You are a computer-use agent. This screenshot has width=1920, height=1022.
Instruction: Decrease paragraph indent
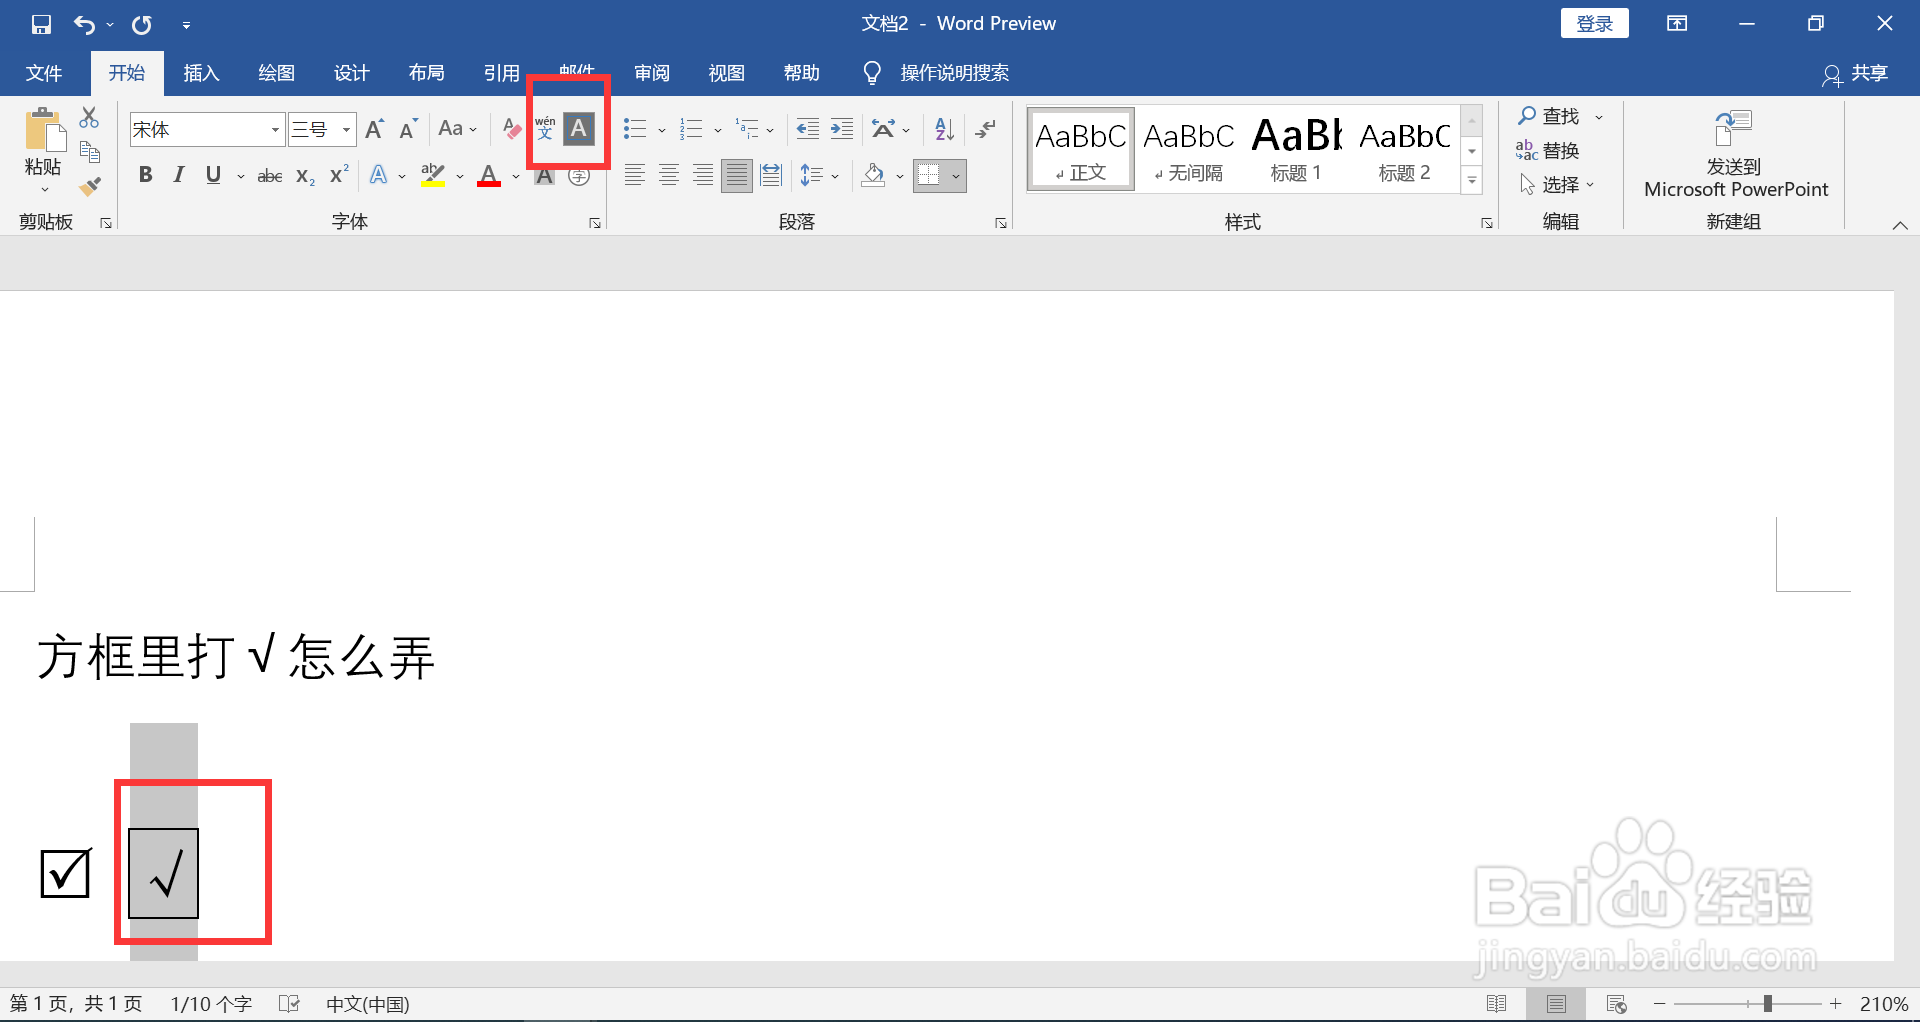pyautogui.click(x=808, y=129)
